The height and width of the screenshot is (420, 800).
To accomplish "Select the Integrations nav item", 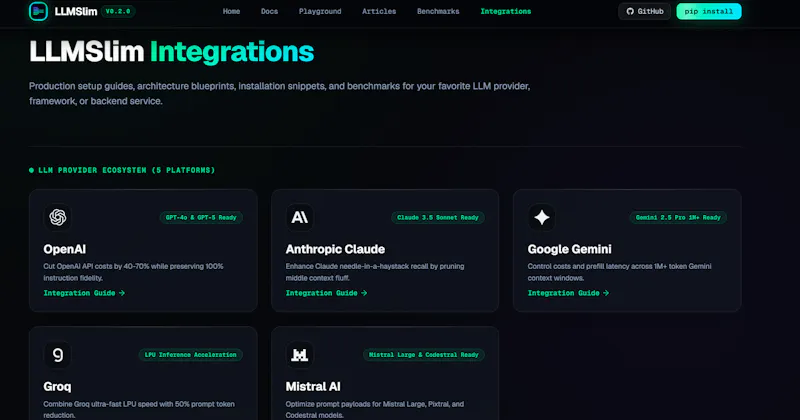I will point(506,11).
